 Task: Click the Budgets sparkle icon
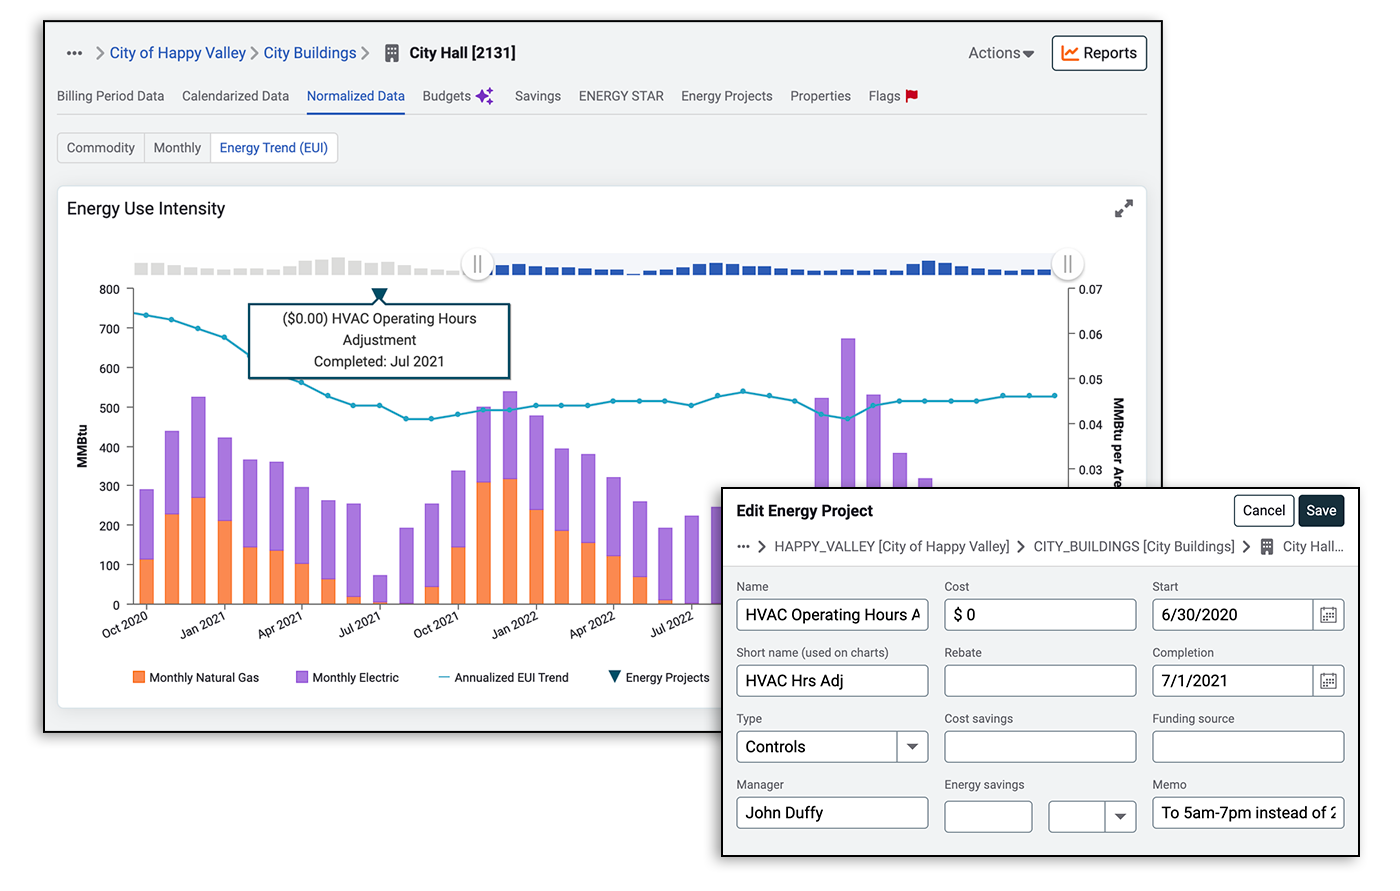tap(485, 96)
